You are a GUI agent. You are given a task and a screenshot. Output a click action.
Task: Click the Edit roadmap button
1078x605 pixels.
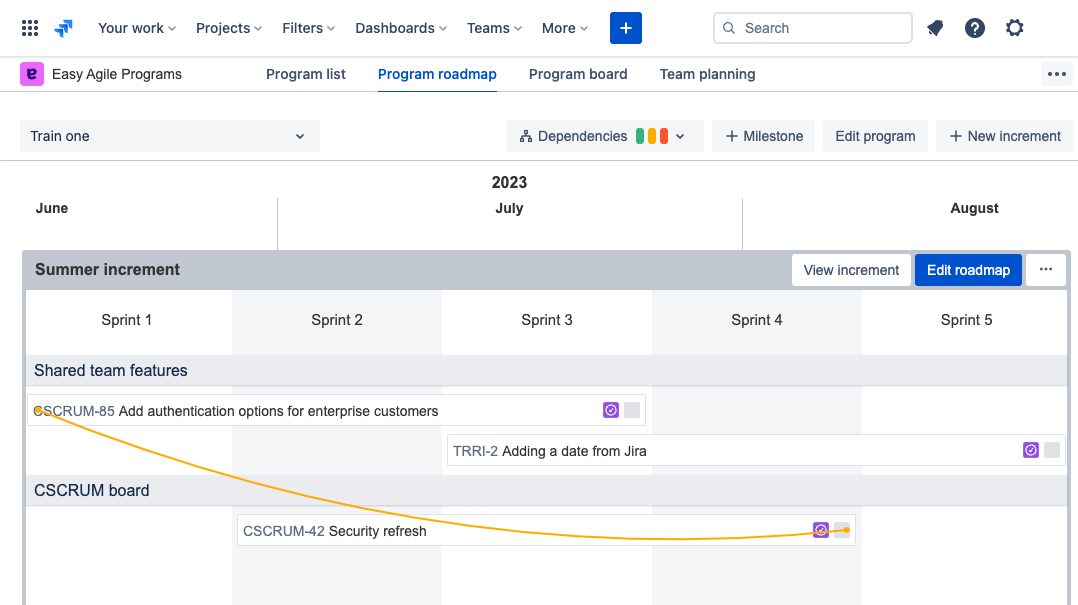click(x=967, y=269)
